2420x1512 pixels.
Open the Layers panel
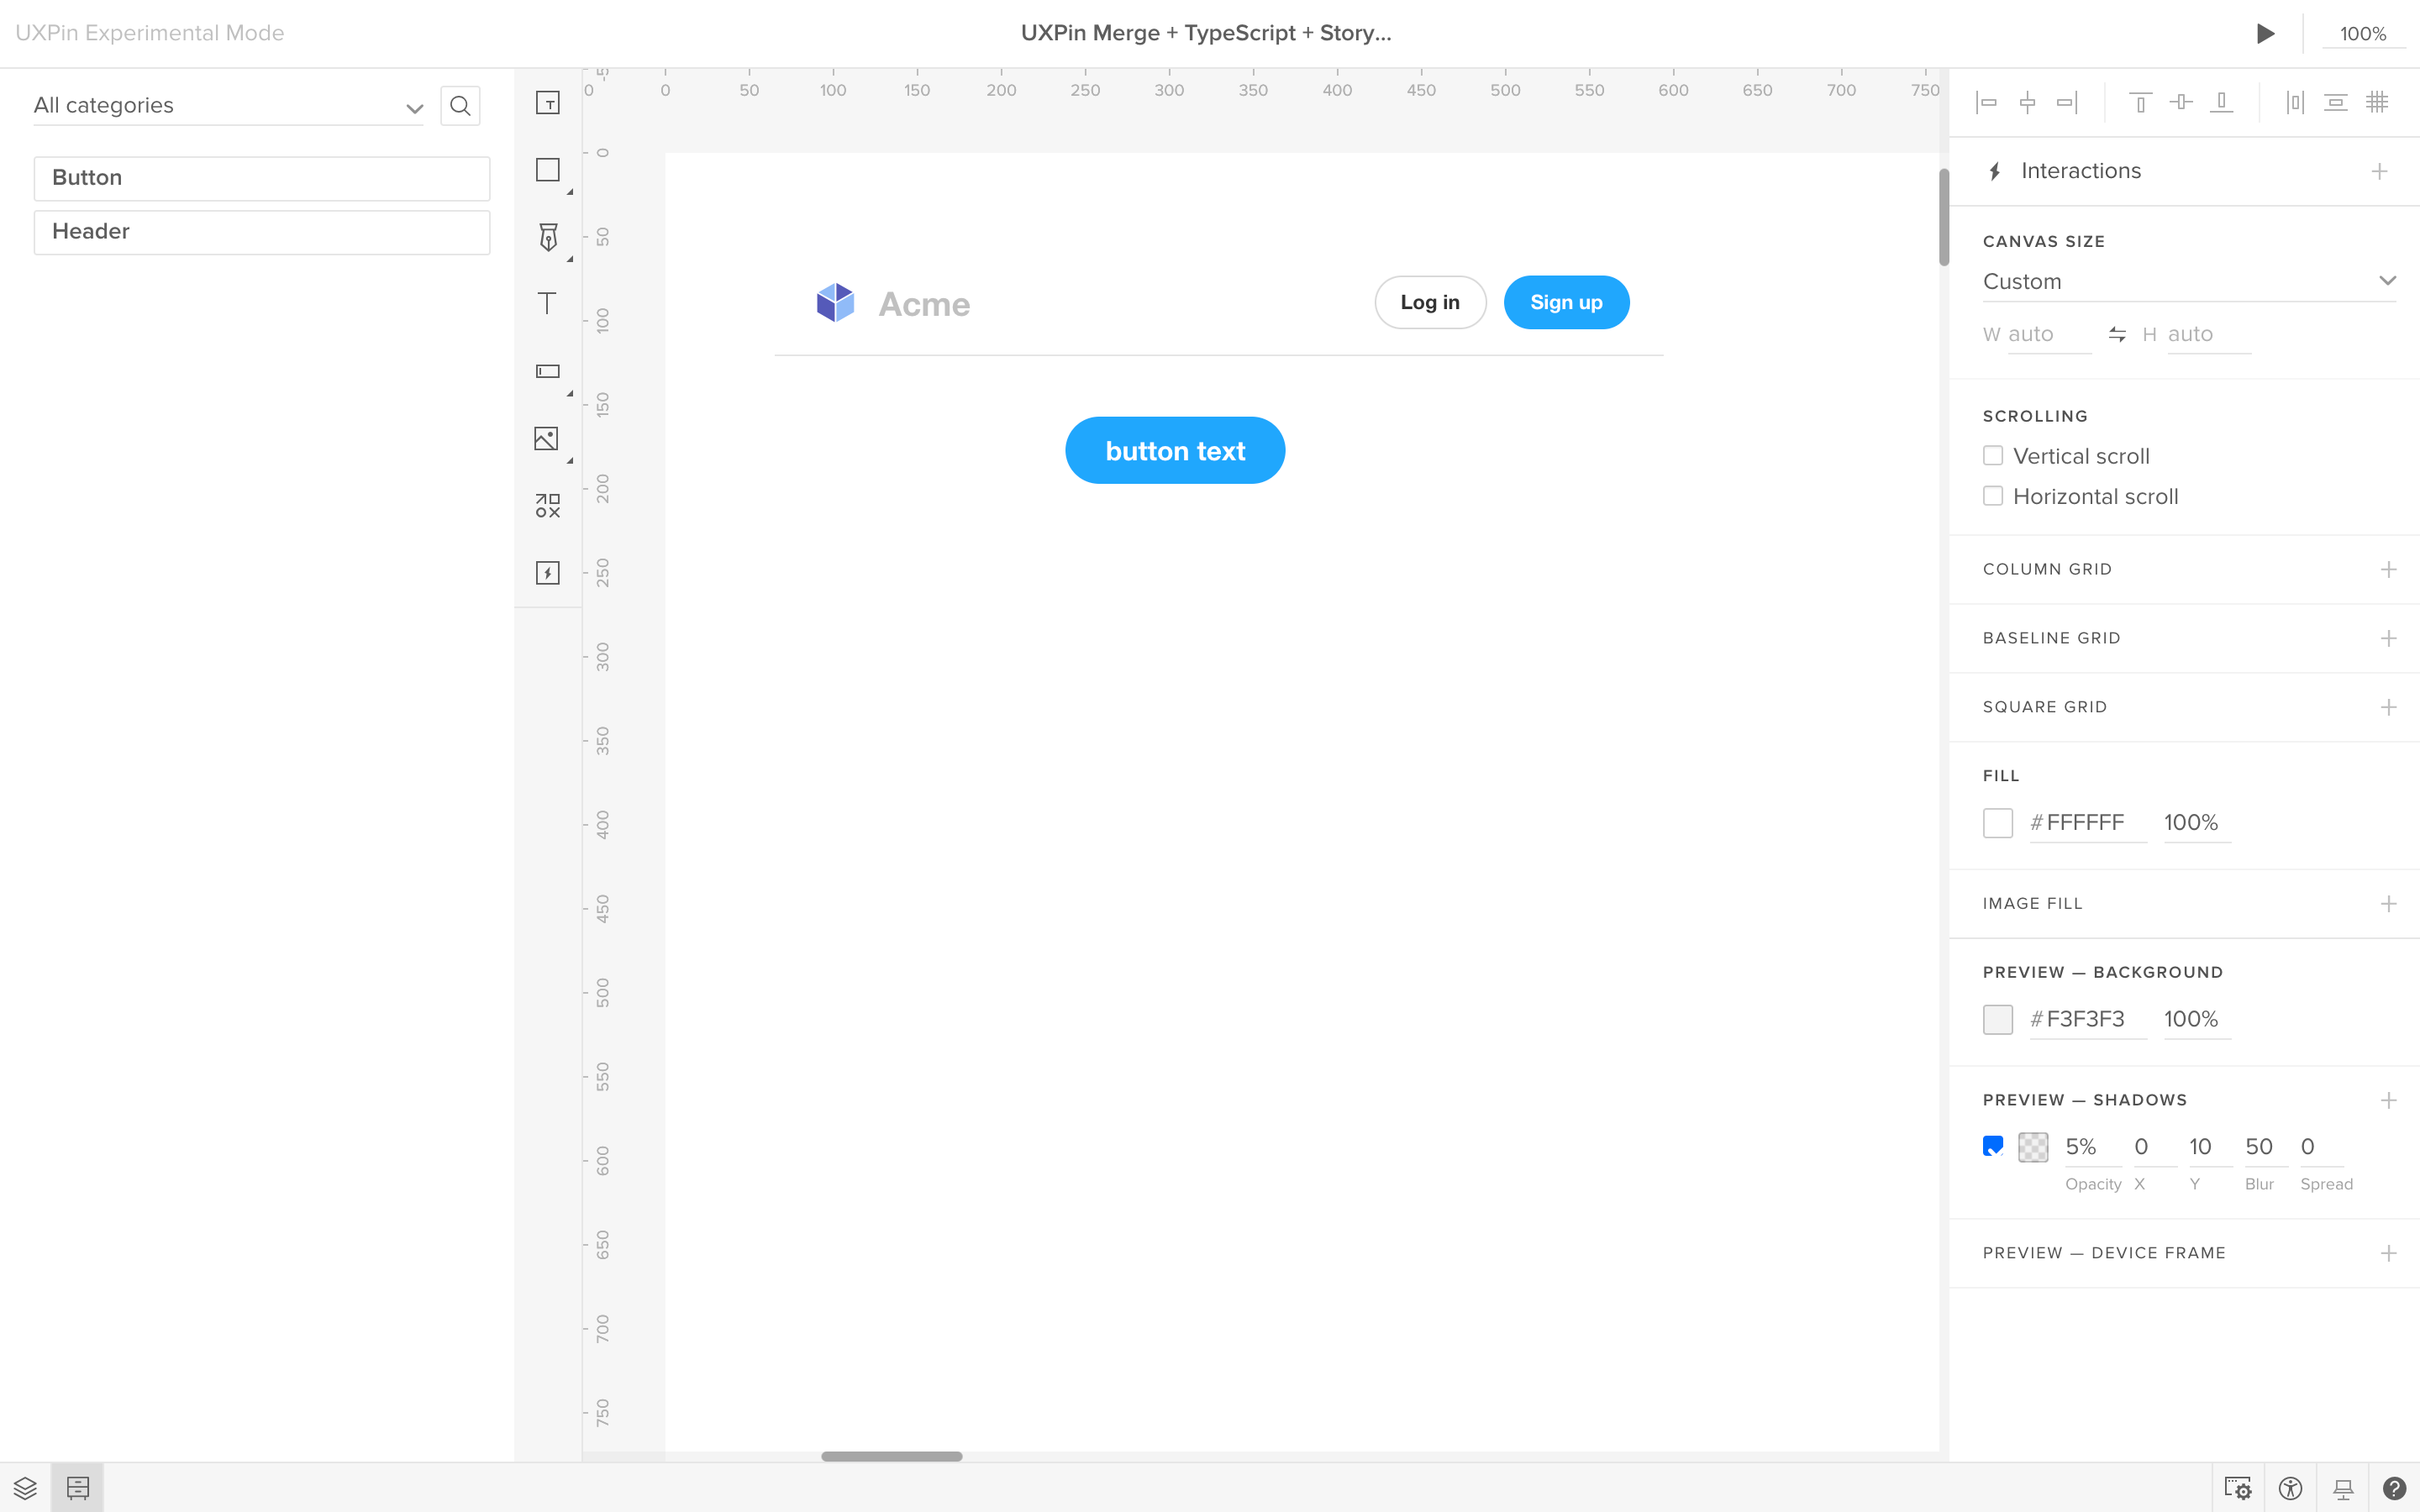coord(24,1487)
